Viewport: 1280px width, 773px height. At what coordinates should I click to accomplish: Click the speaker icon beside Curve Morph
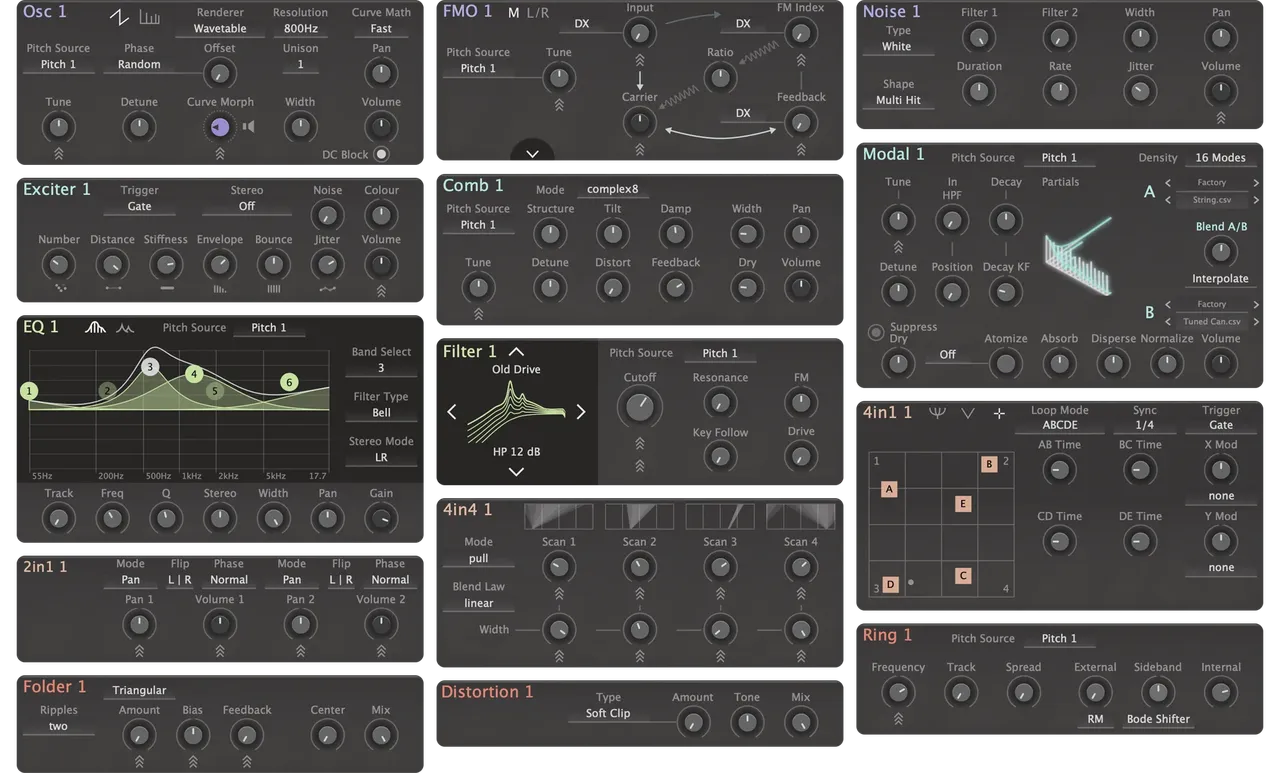click(248, 126)
